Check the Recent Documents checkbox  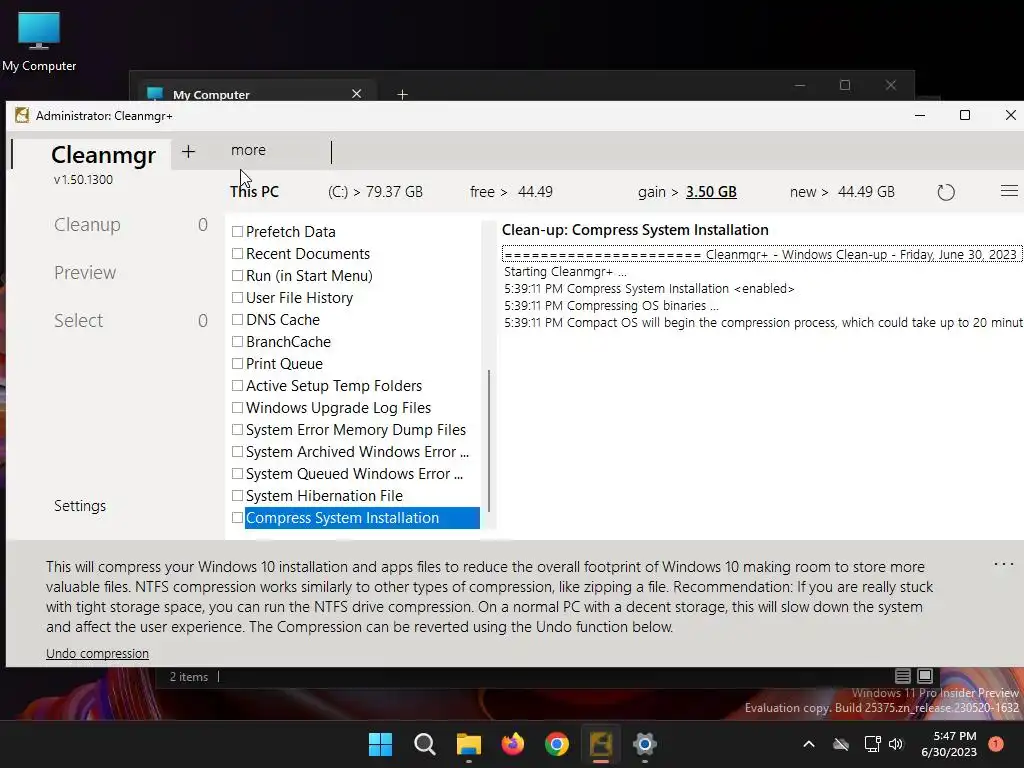[238, 253]
